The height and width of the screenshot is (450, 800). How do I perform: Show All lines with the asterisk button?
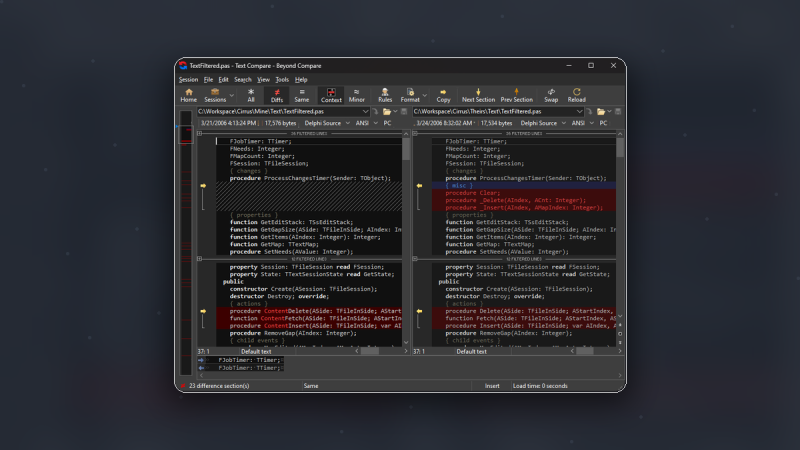(251, 95)
